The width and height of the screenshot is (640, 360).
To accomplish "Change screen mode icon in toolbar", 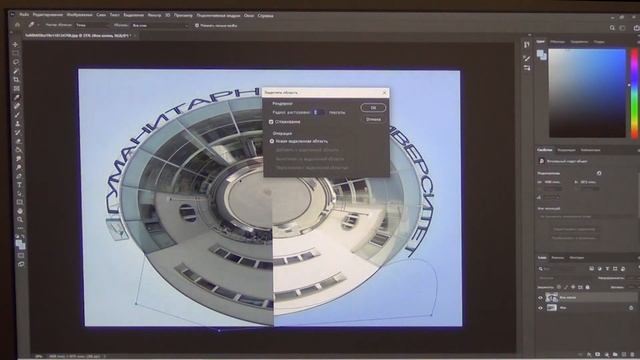I will (x=21, y=264).
